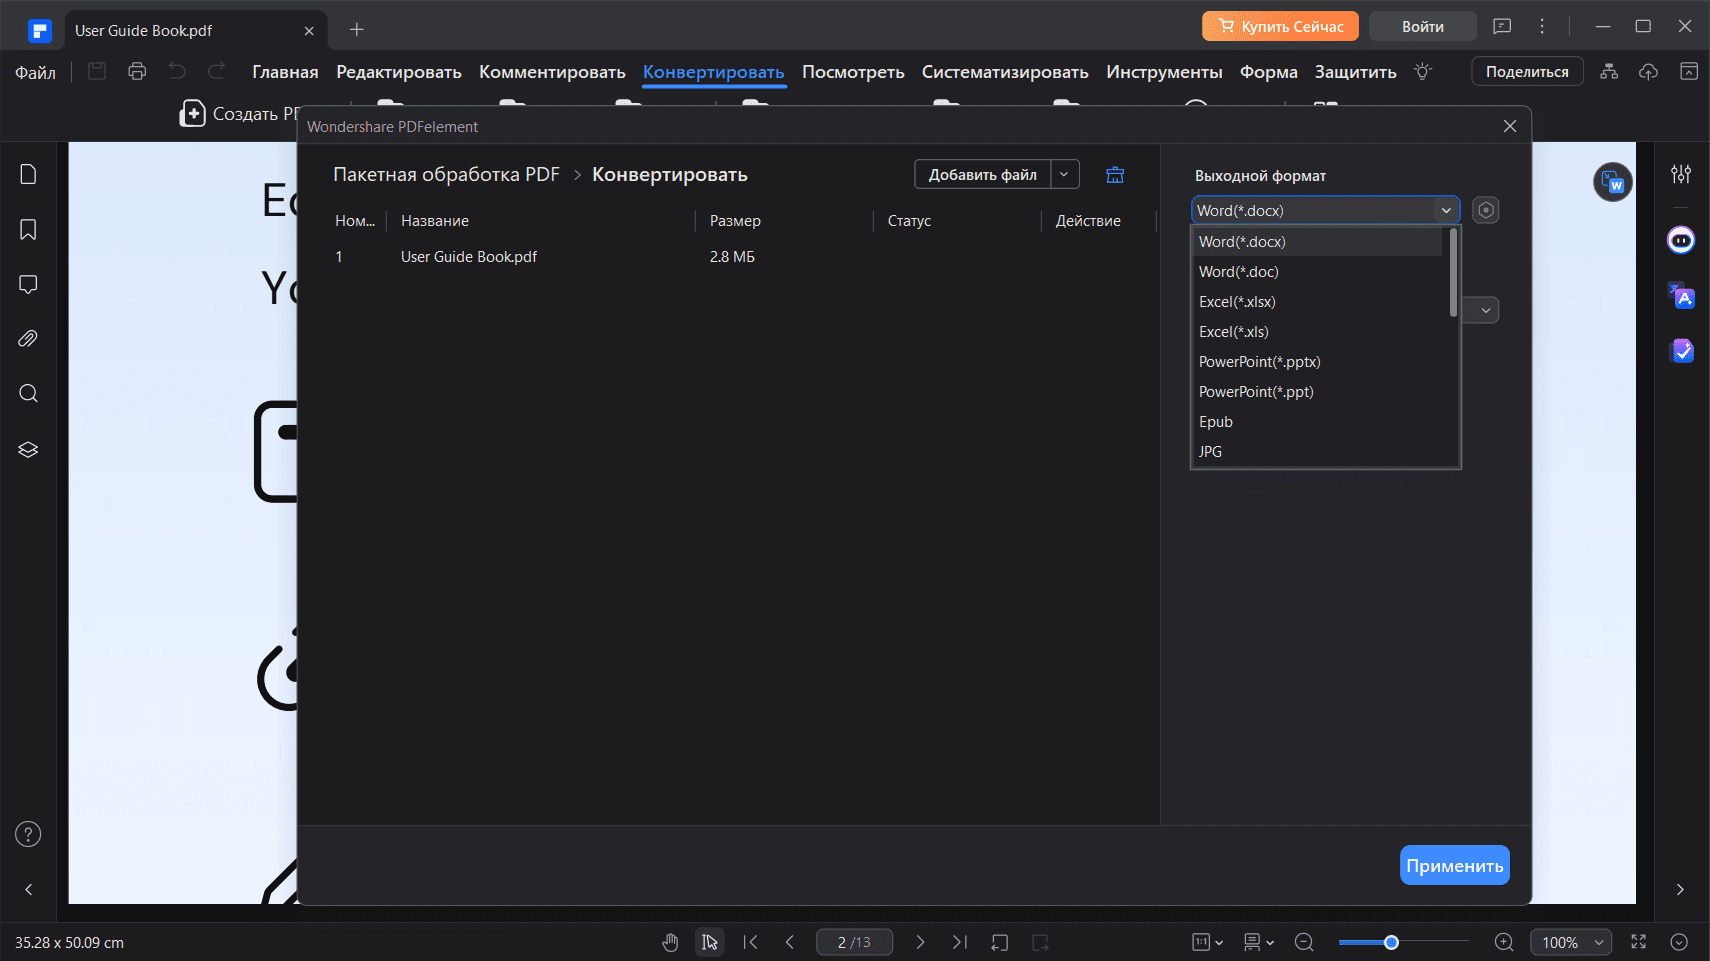Switch to the Посмотреть tab
1710x961 pixels.
(x=853, y=72)
